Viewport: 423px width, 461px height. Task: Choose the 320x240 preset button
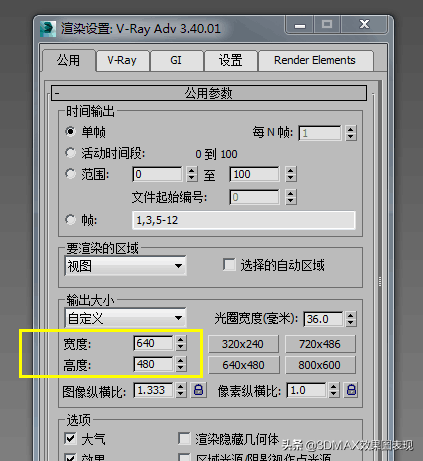(243, 344)
